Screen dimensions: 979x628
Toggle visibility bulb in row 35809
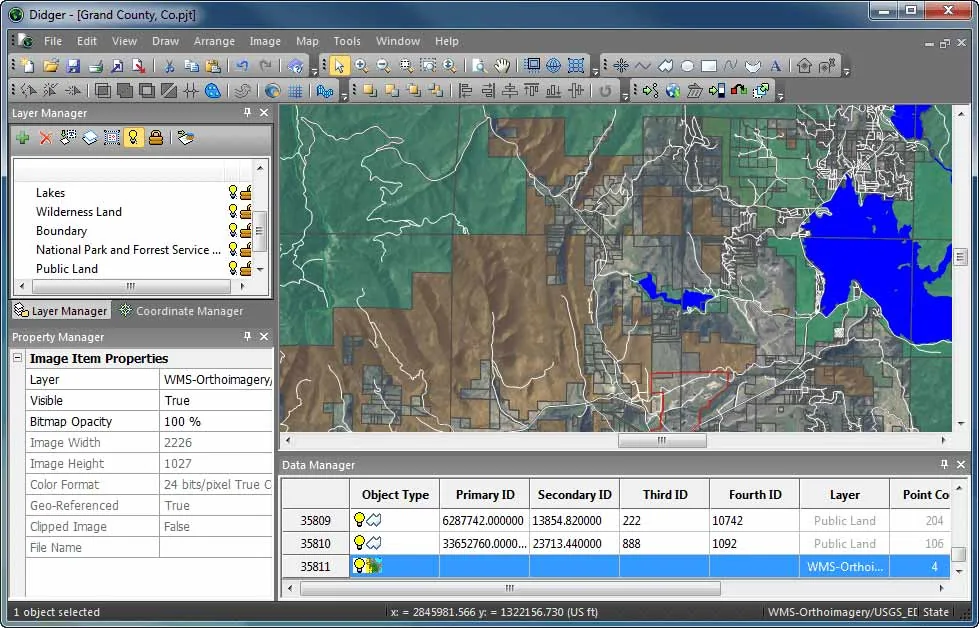pyautogui.click(x=359, y=519)
